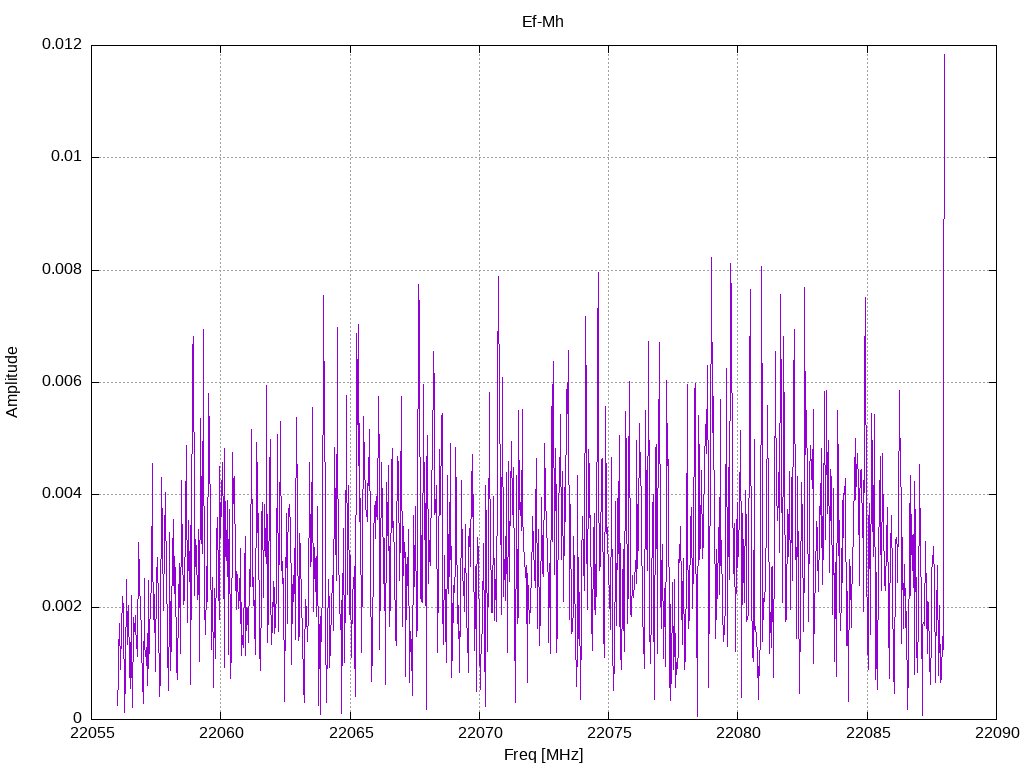Click the 0.008 y-axis tick value

(x=62, y=270)
